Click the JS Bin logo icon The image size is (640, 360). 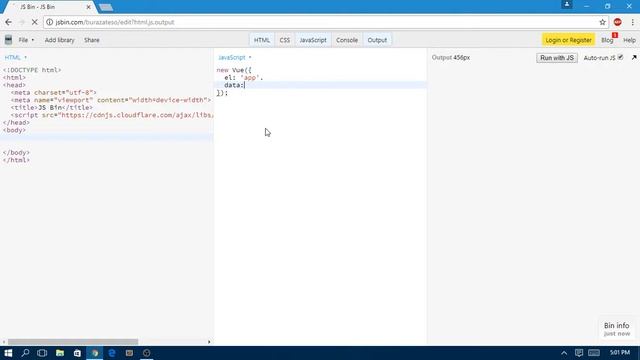coord(8,40)
